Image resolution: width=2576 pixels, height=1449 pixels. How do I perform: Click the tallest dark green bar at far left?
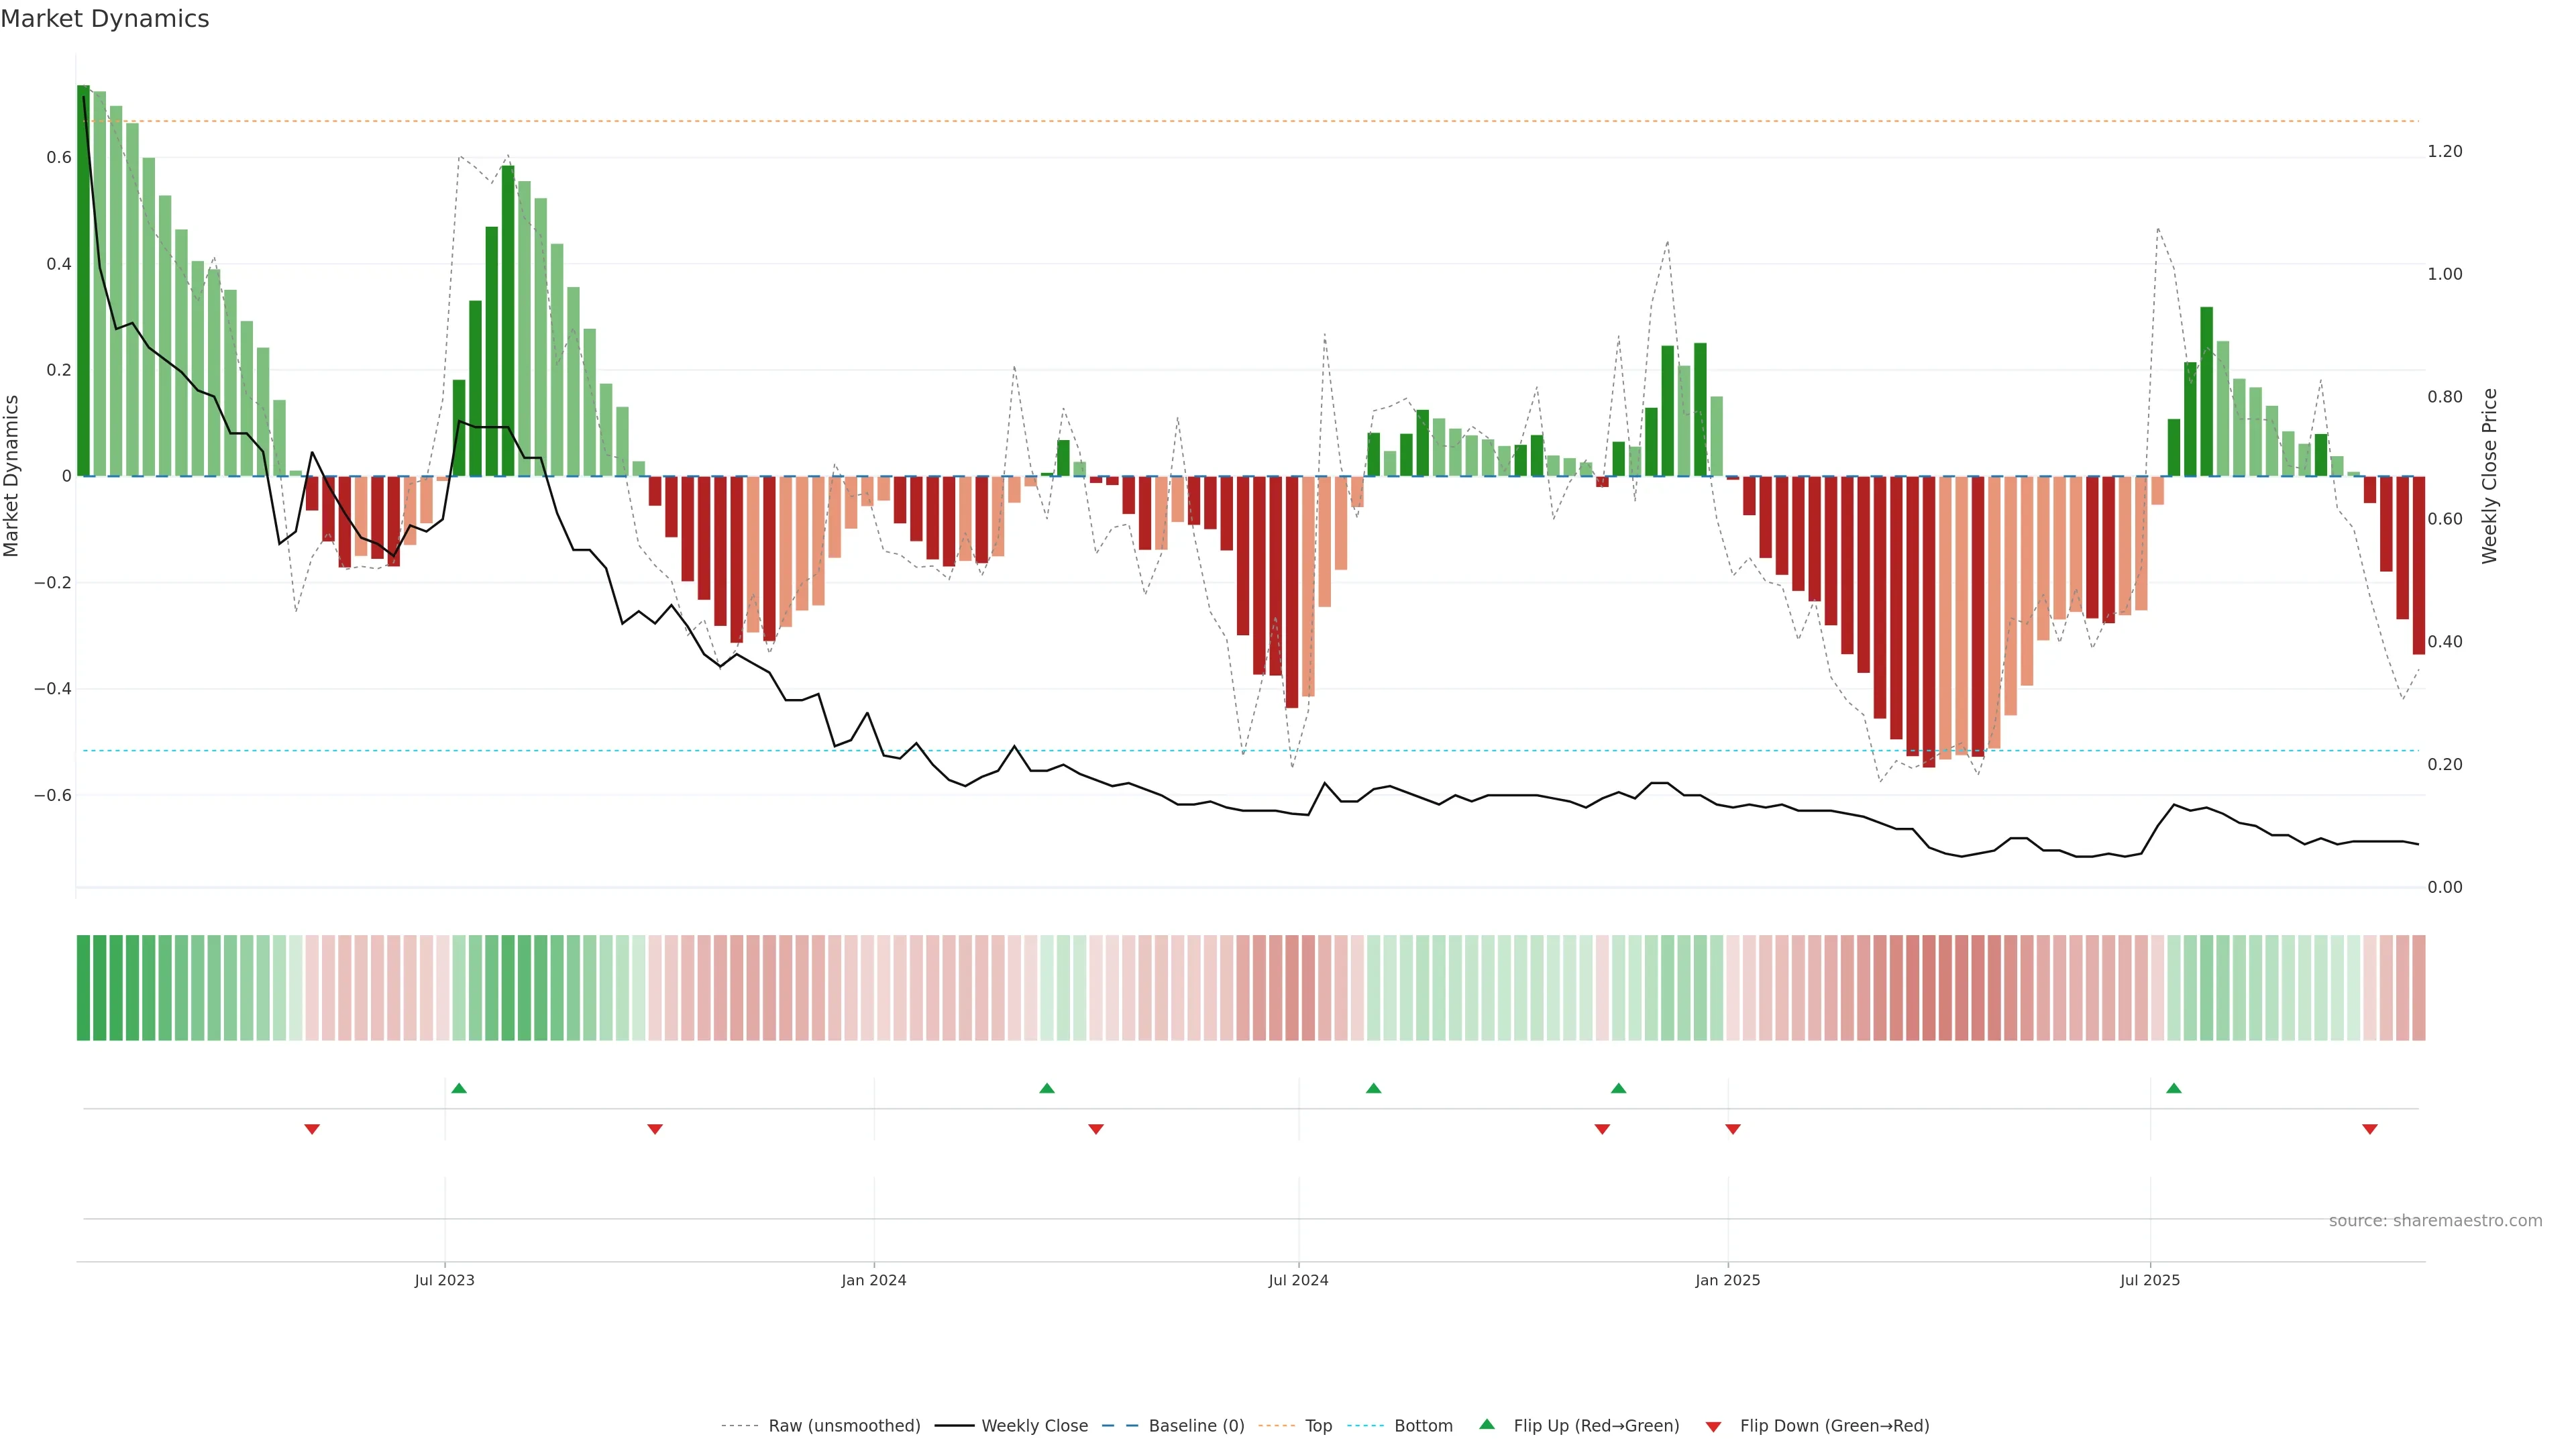[83, 280]
